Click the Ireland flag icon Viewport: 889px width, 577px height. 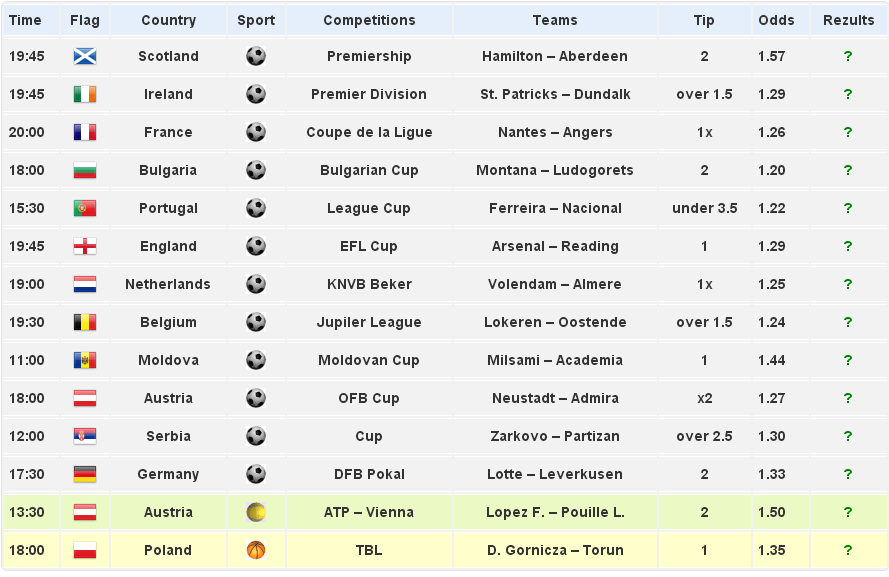click(x=85, y=95)
